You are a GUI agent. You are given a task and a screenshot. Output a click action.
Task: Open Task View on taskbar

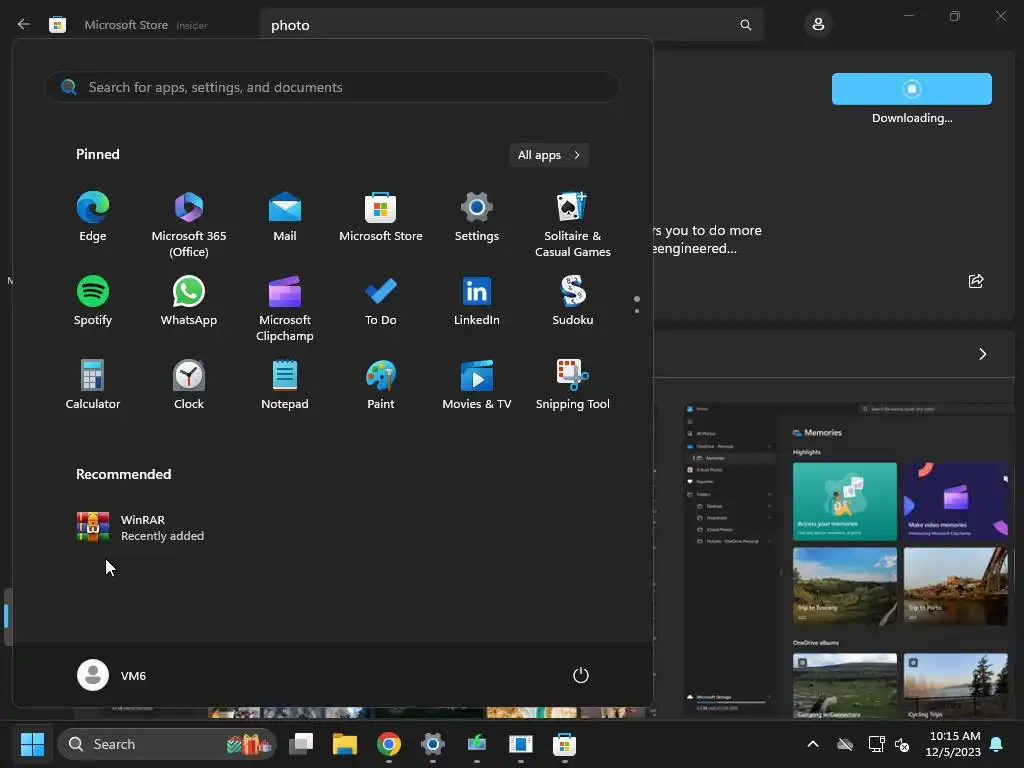301,744
